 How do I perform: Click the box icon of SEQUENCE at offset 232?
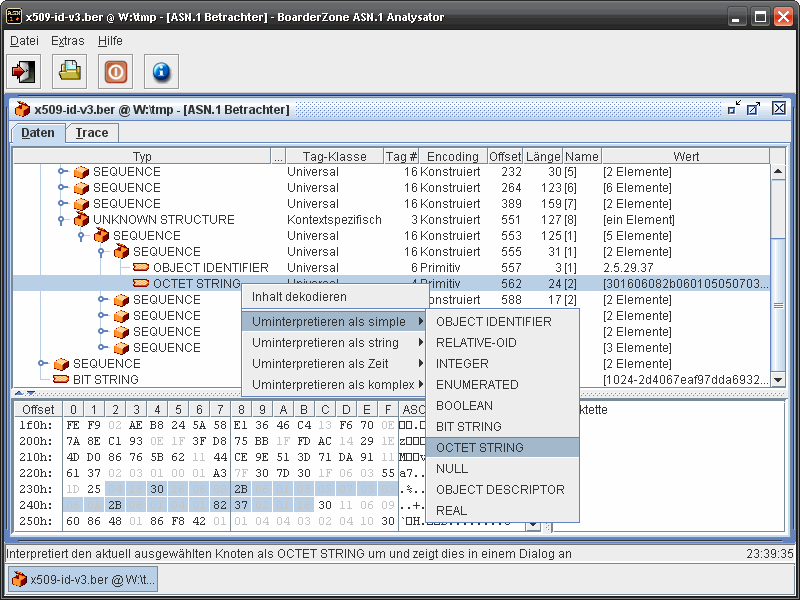tap(81, 172)
